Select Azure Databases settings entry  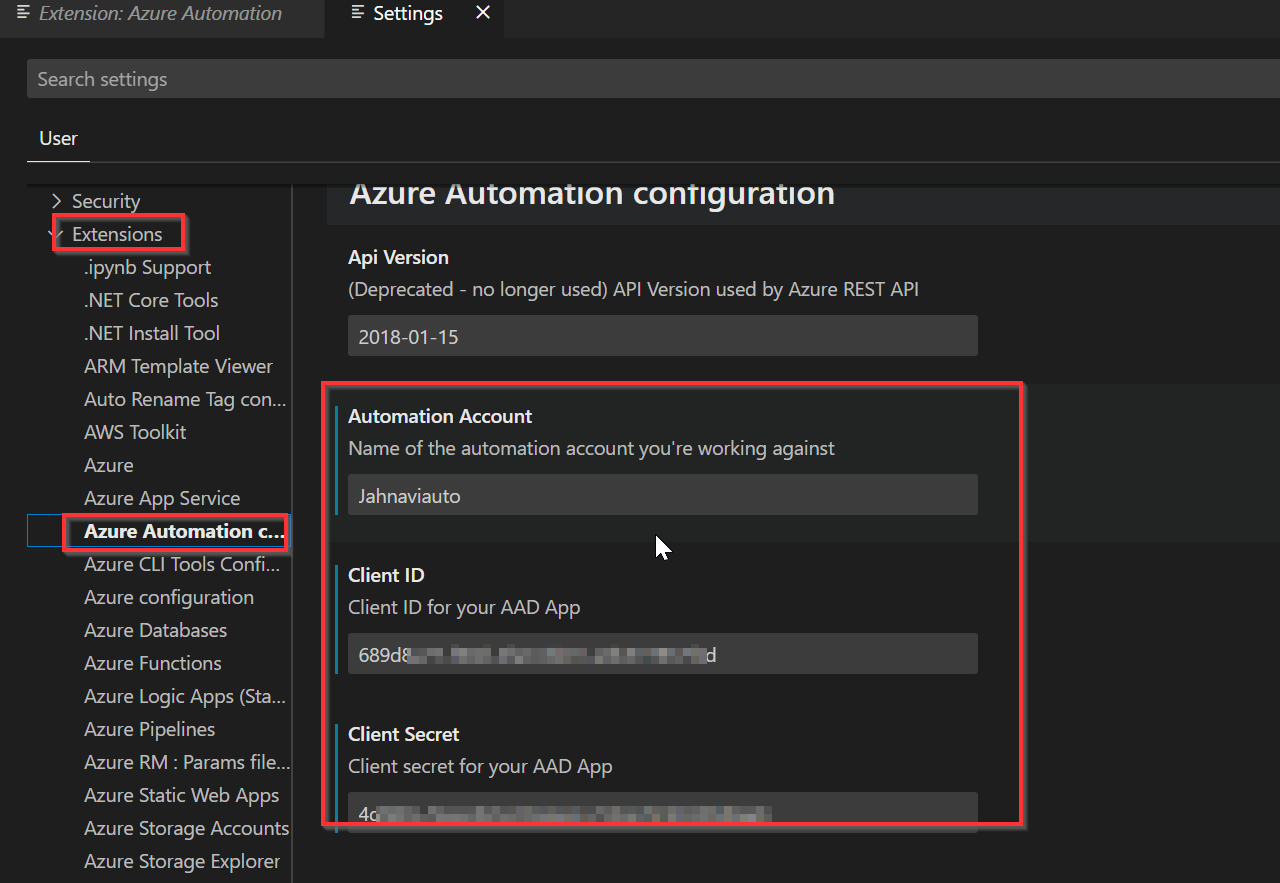(x=155, y=630)
